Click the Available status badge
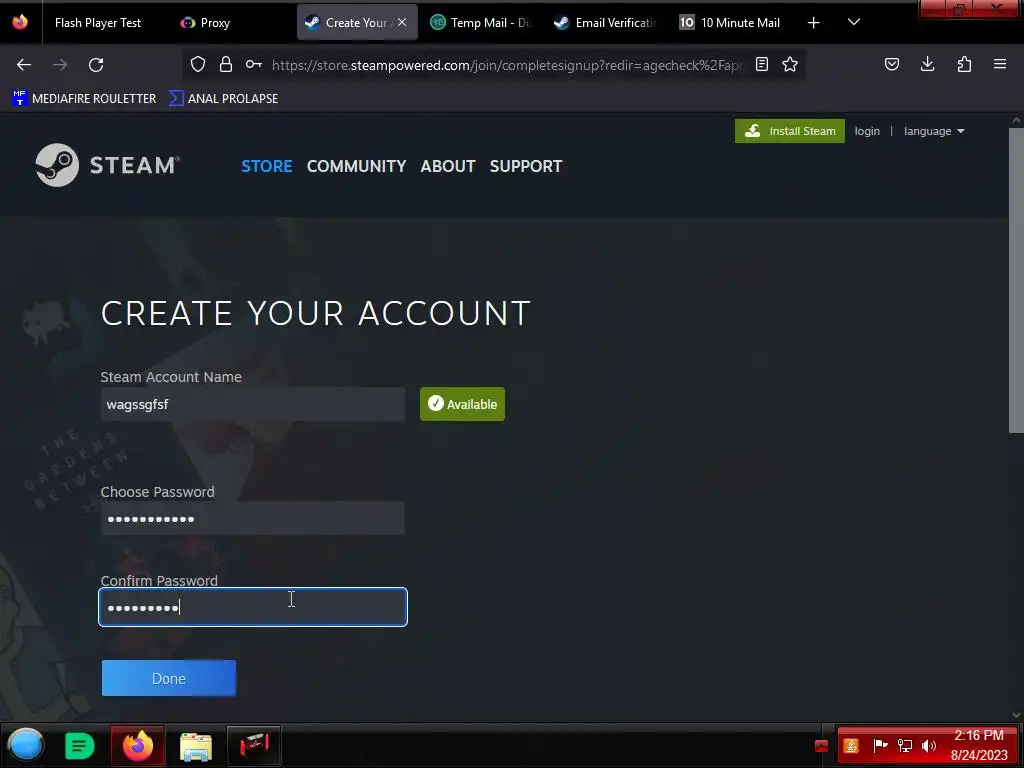Screen dimensions: 1024x768 [462, 404]
